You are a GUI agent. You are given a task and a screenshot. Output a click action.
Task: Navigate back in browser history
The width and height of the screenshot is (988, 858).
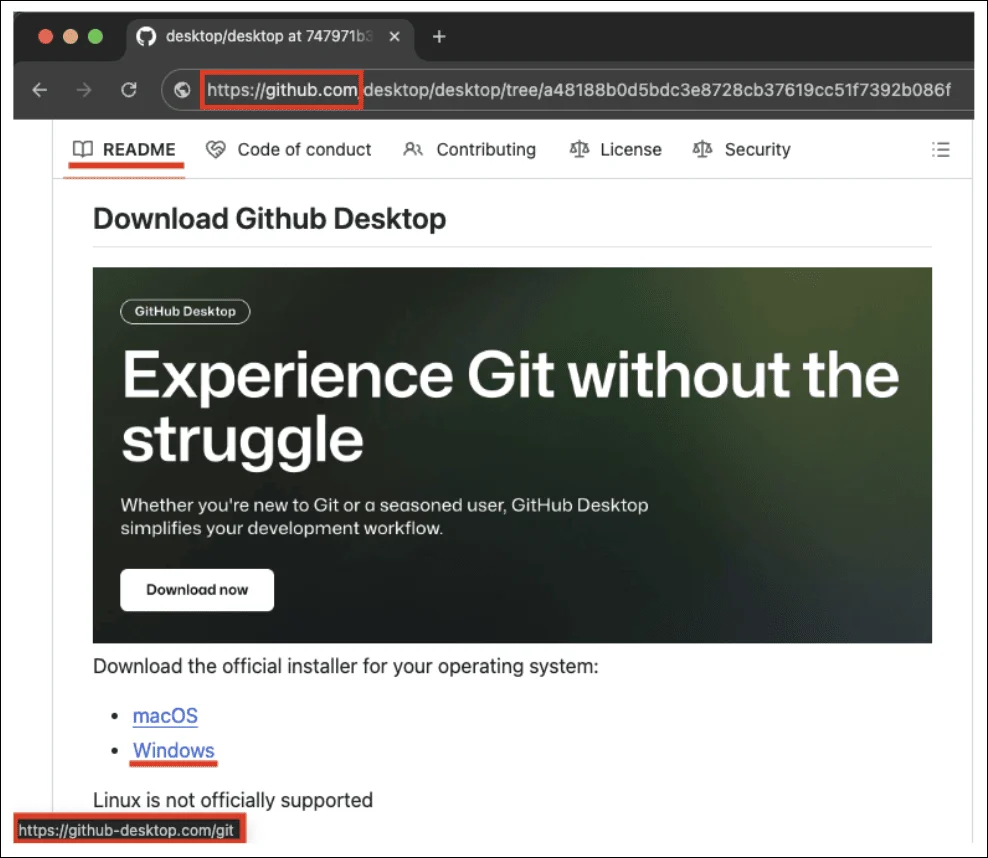39,89
